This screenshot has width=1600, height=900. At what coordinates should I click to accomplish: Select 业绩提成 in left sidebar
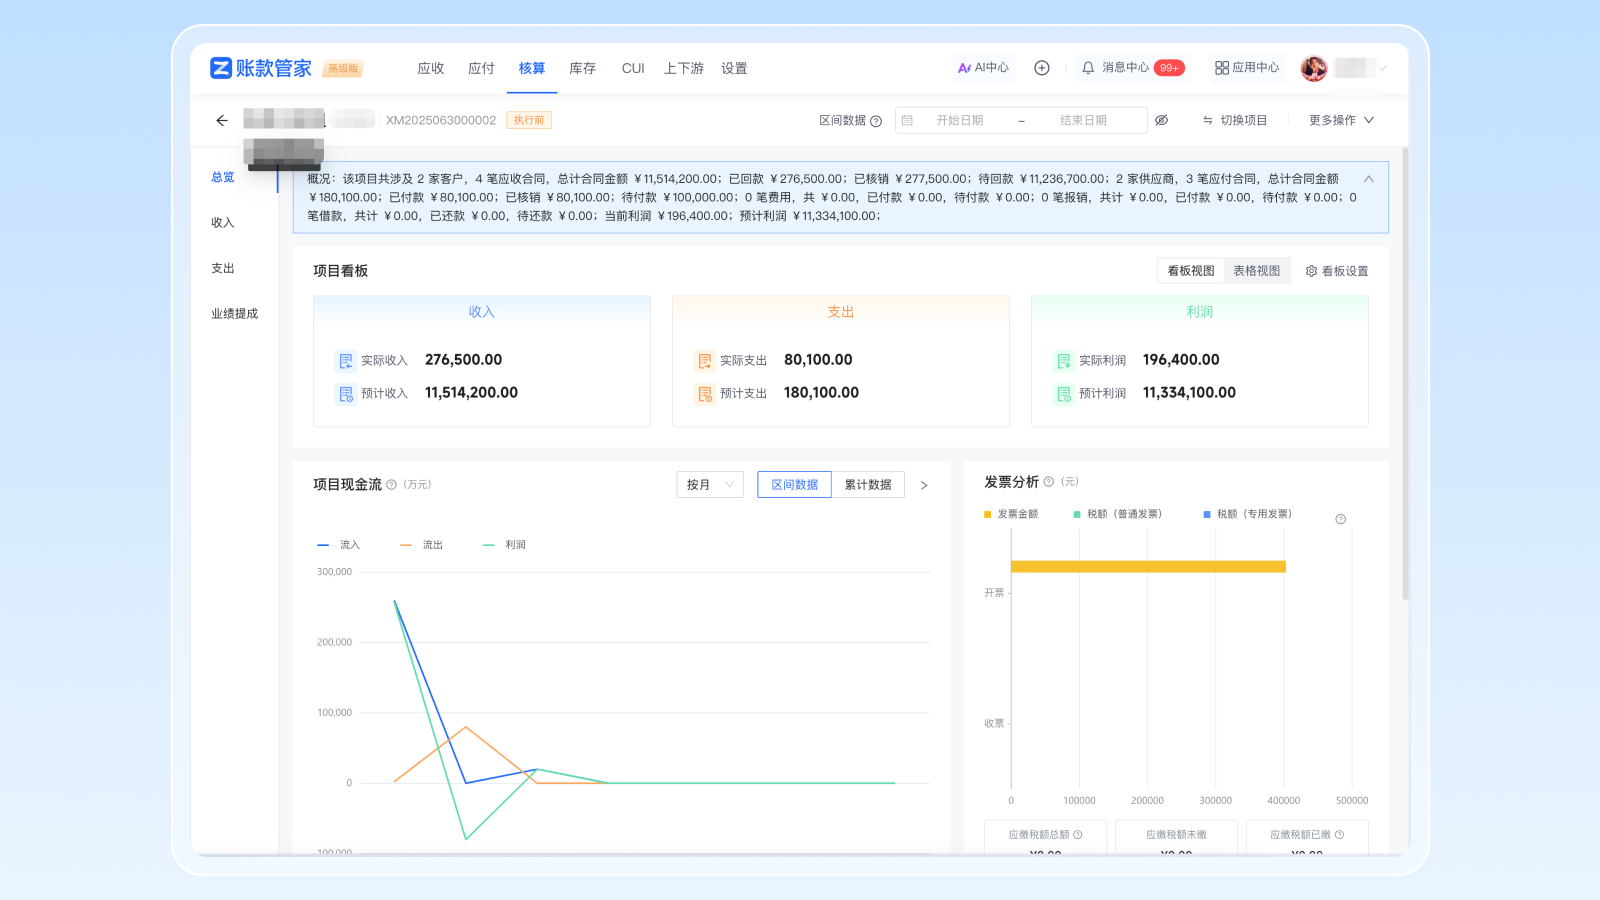pyautogui.click(x=234, y=314)
